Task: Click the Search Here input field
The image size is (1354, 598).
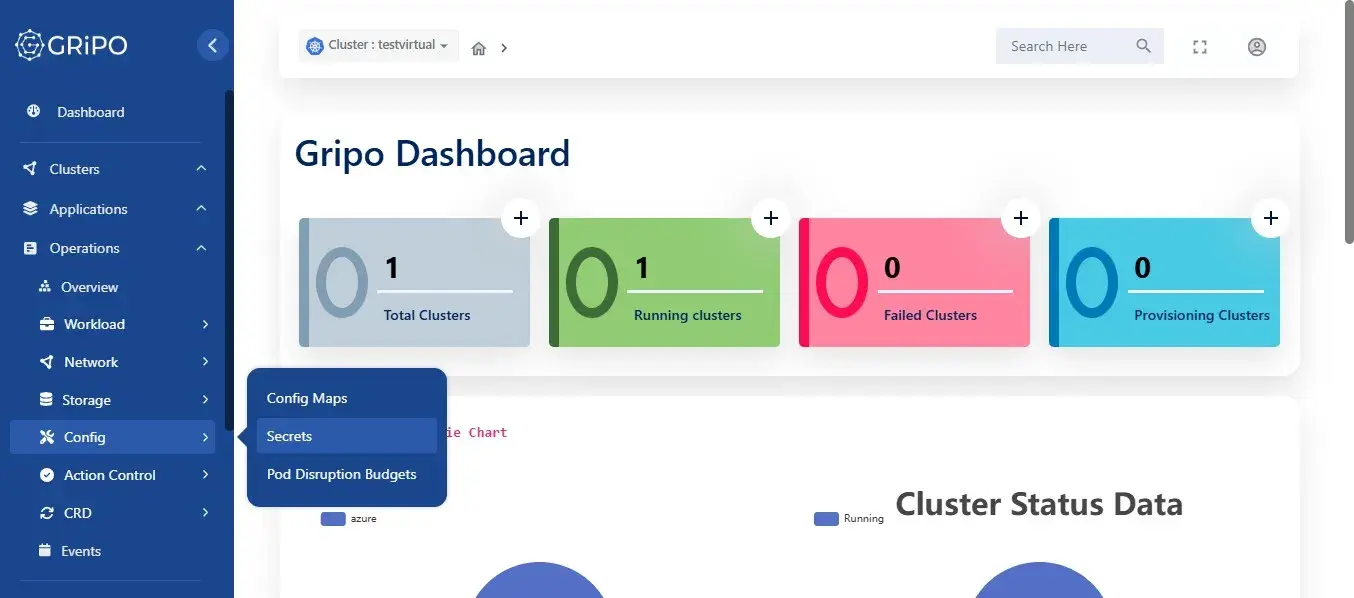Action: [1065, 46]
